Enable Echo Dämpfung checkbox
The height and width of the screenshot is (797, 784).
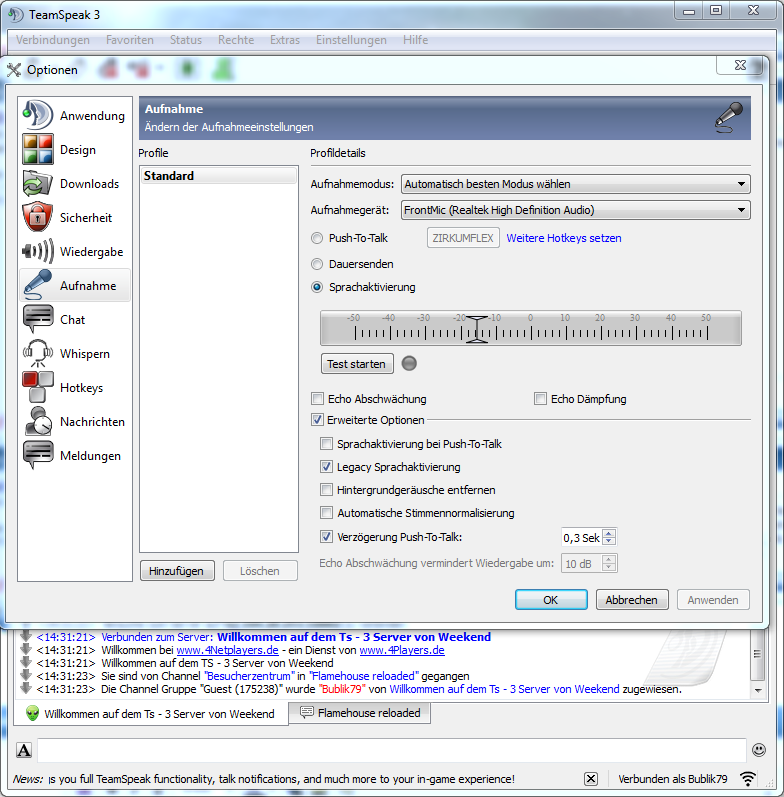(x=540, y=398)
